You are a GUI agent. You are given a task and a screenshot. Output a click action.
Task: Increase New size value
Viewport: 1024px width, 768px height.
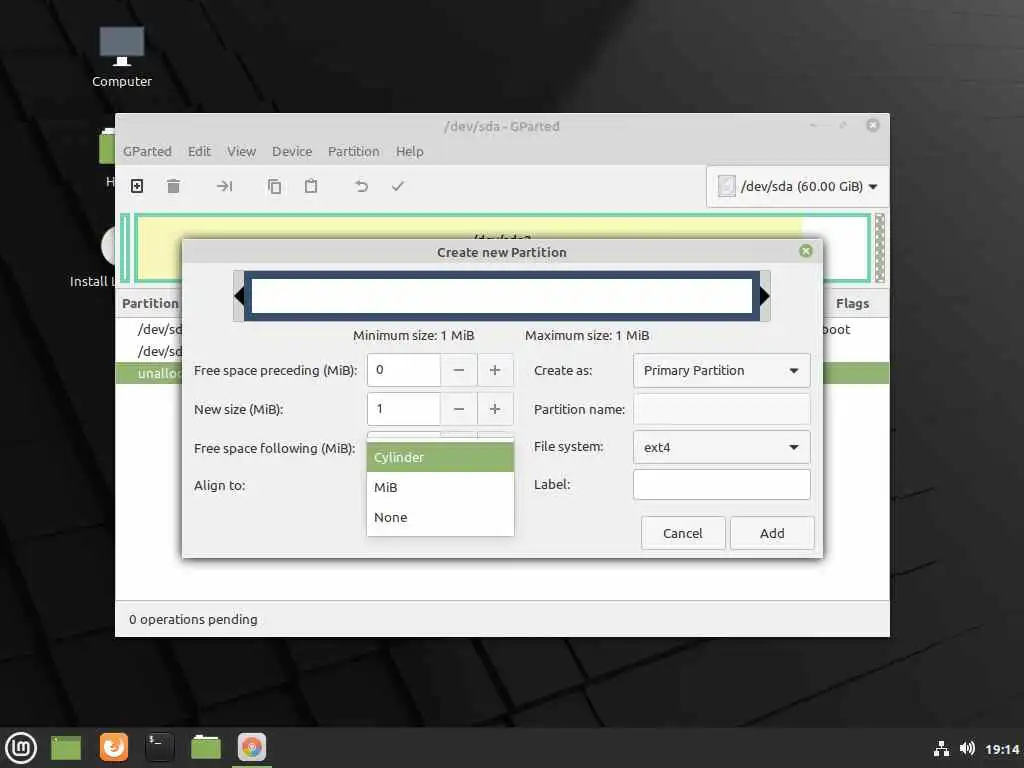coord(495,409)
